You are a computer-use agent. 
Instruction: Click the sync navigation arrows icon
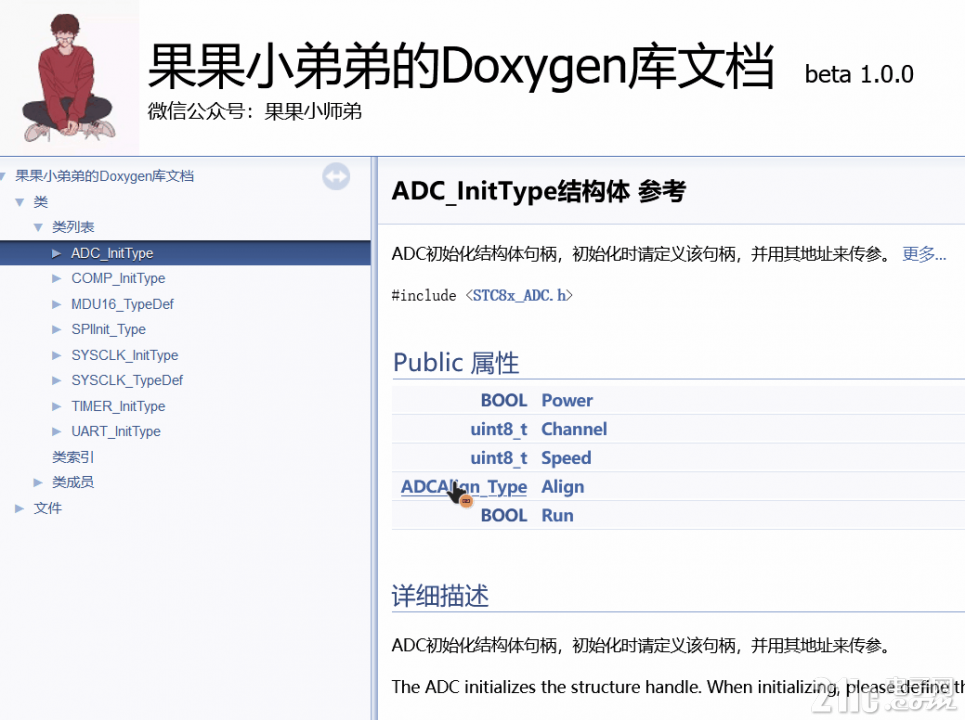click(336, 177)
